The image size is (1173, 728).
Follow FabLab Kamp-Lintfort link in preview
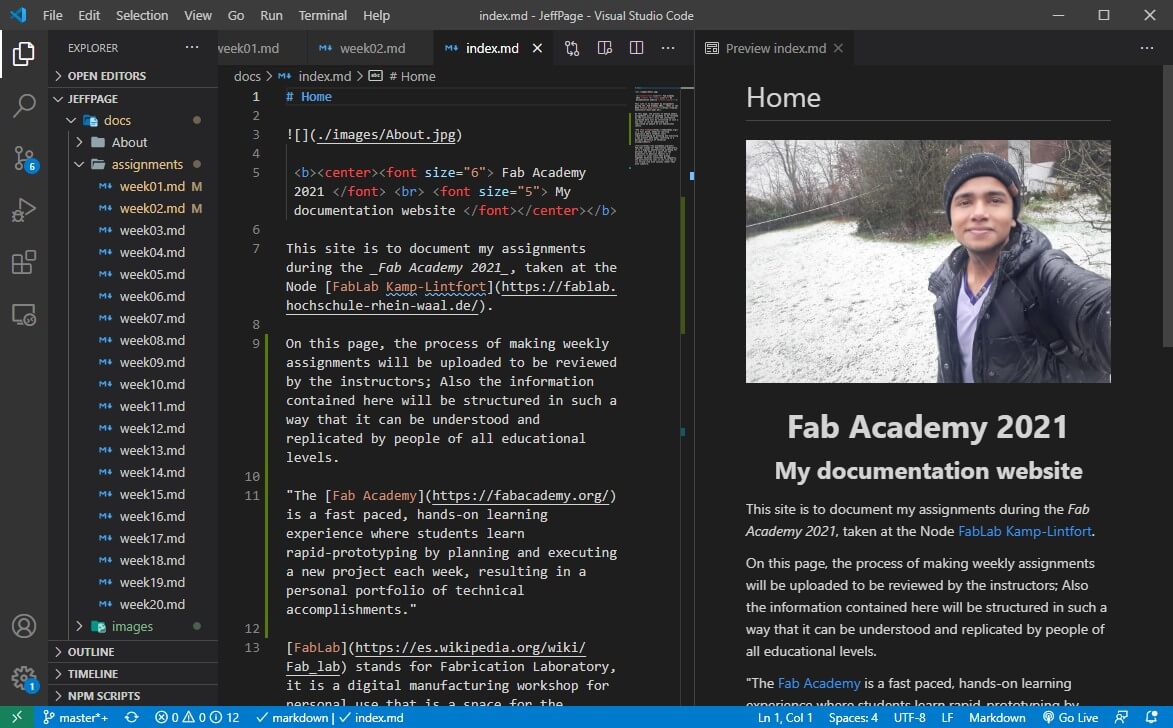coord(1025,531)
